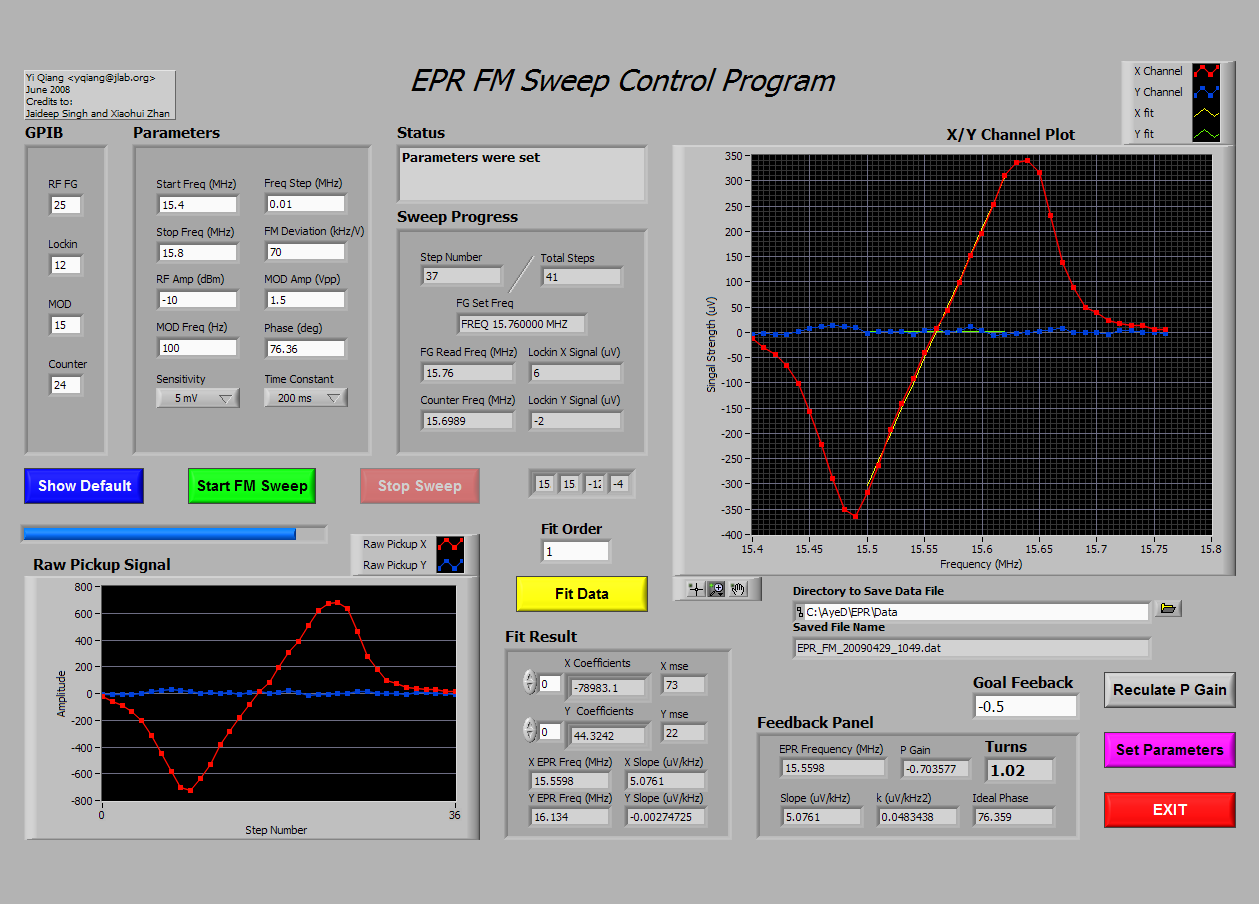Click the Lockin X Signal value 6

point(575,373)
